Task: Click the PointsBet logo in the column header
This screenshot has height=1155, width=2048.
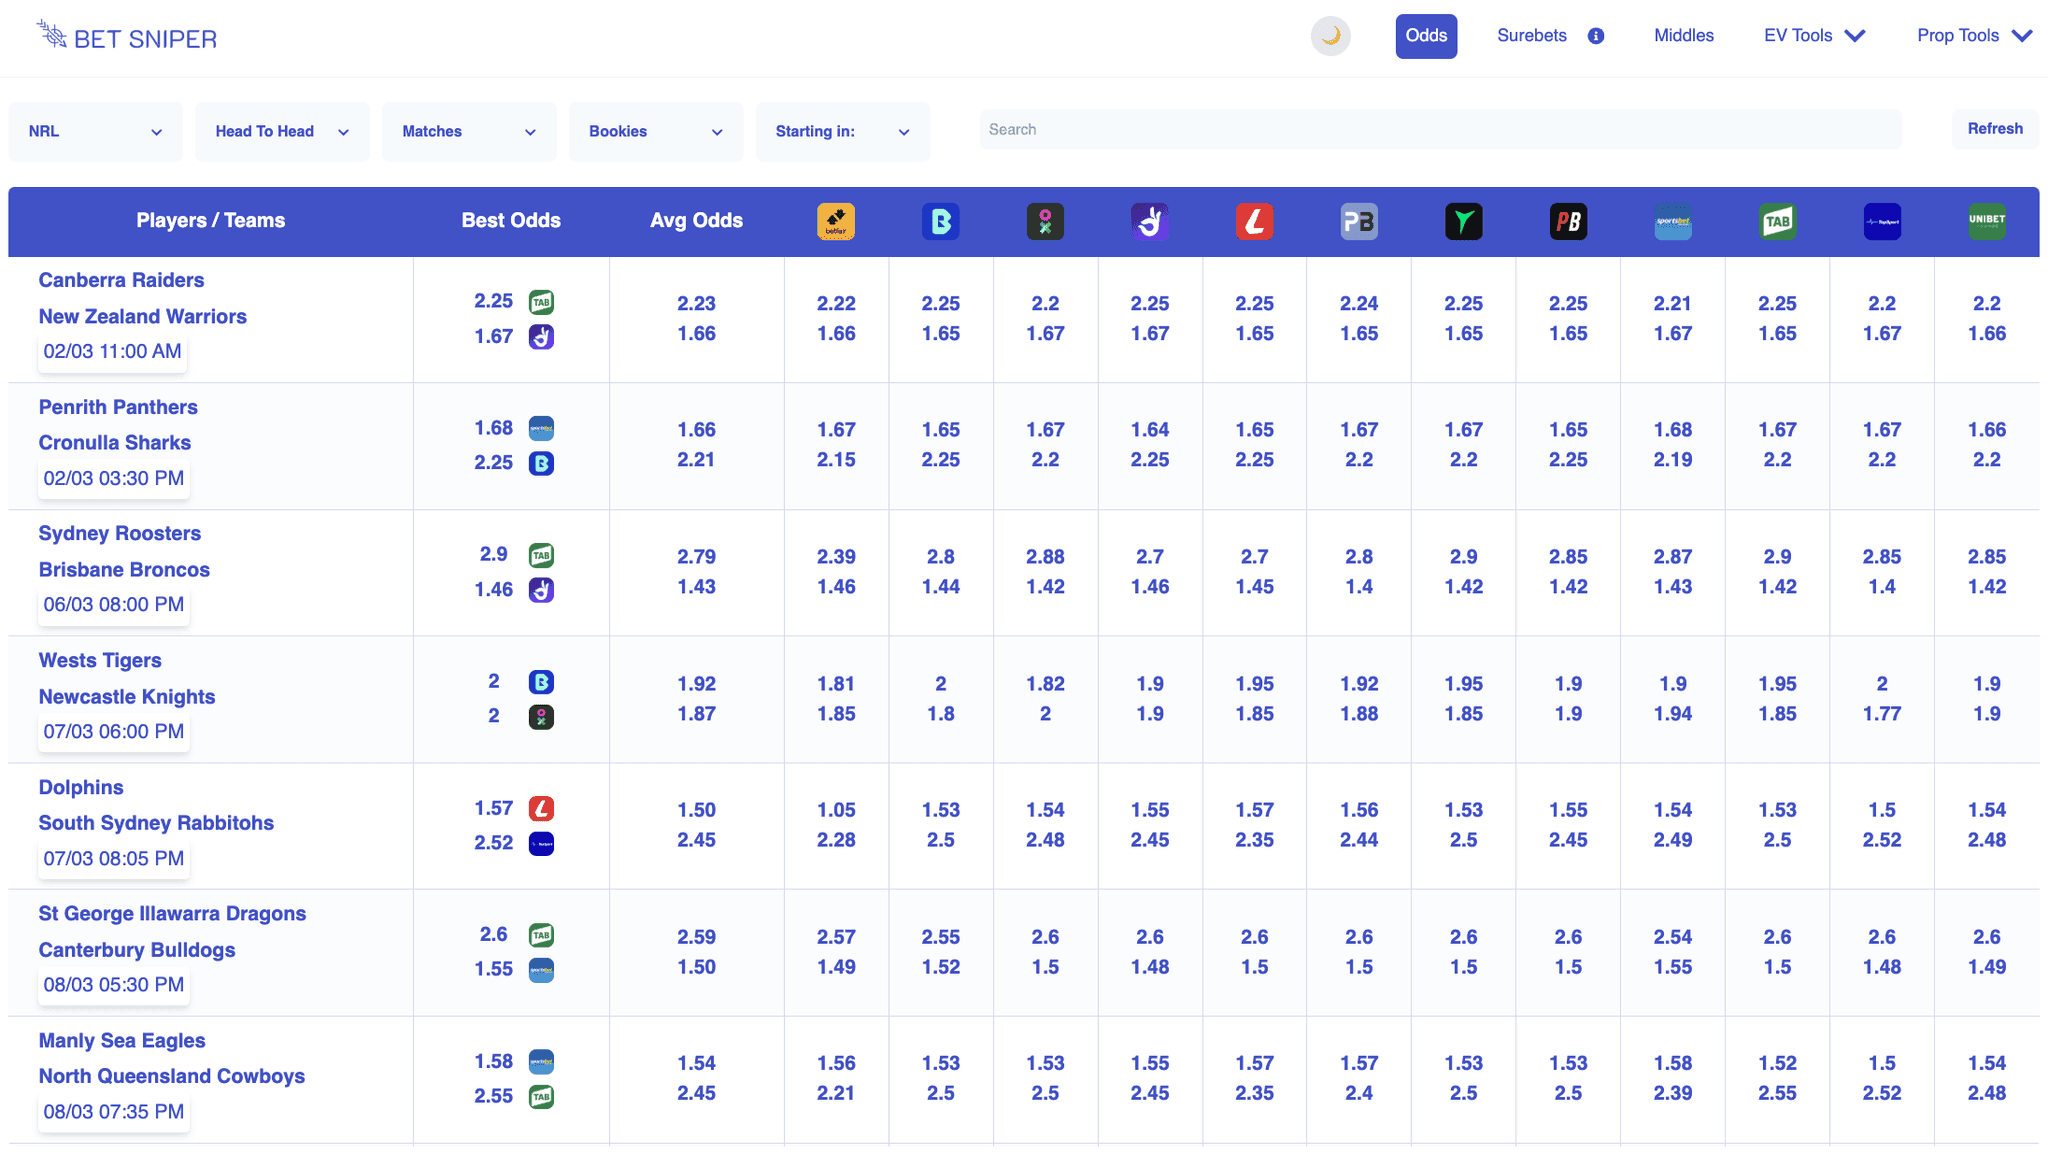Action: (x=1359, y=222)
